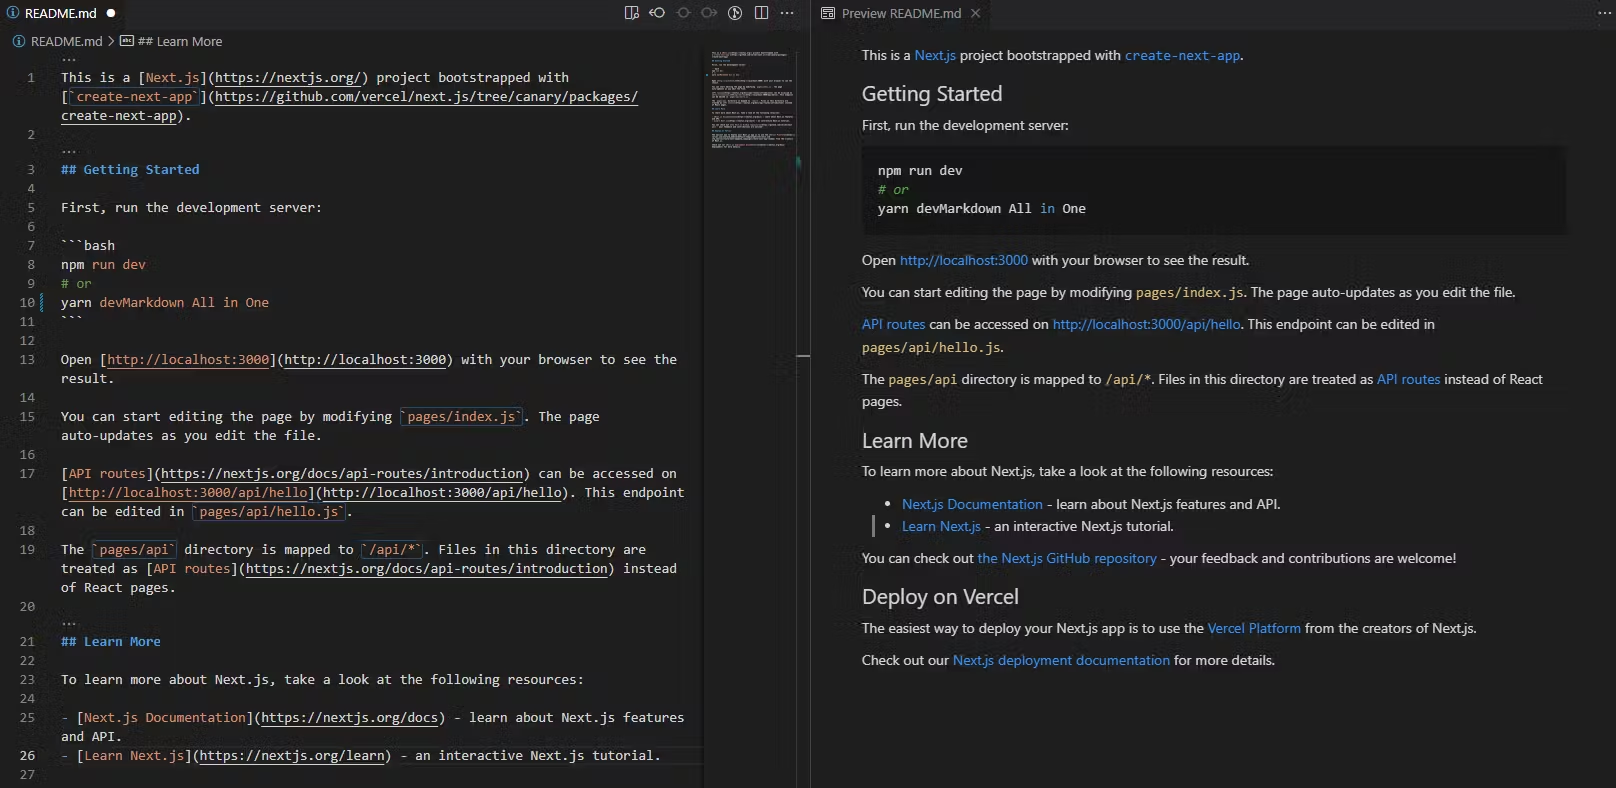Open editor More Actions ellipsis
The width and height of the screenshot is (1616, 788).
[x=787, y=13]
